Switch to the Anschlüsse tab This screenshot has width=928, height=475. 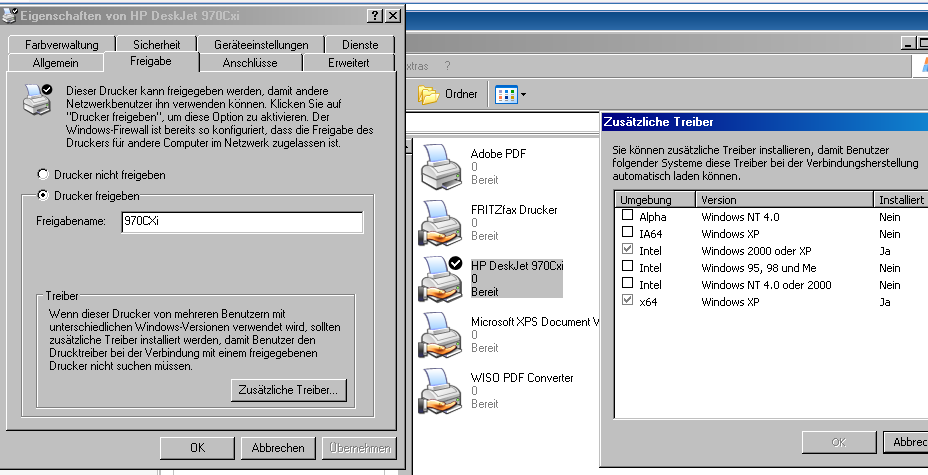250,63
